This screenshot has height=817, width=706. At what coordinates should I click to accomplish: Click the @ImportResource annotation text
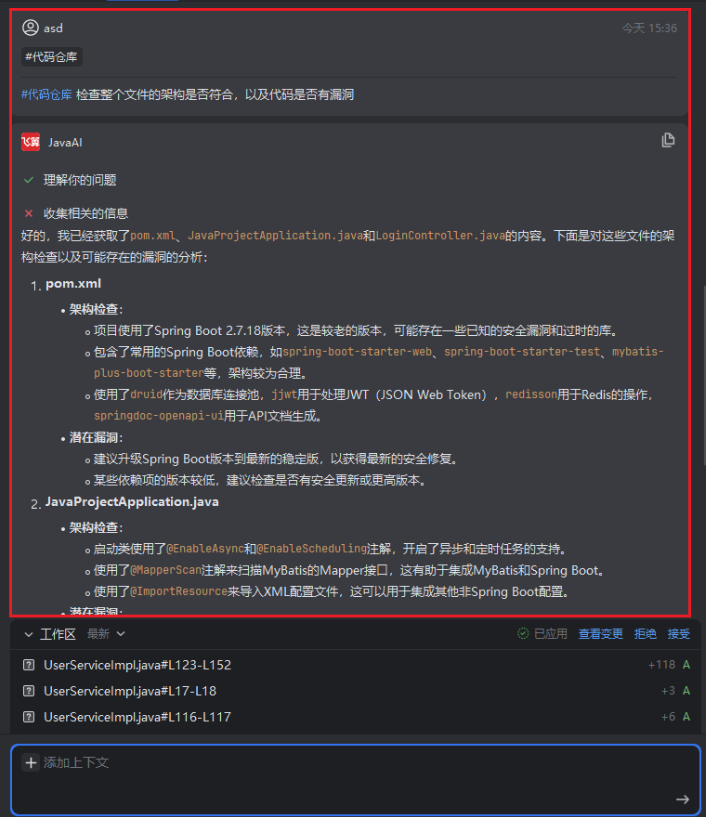click(179, 591)
